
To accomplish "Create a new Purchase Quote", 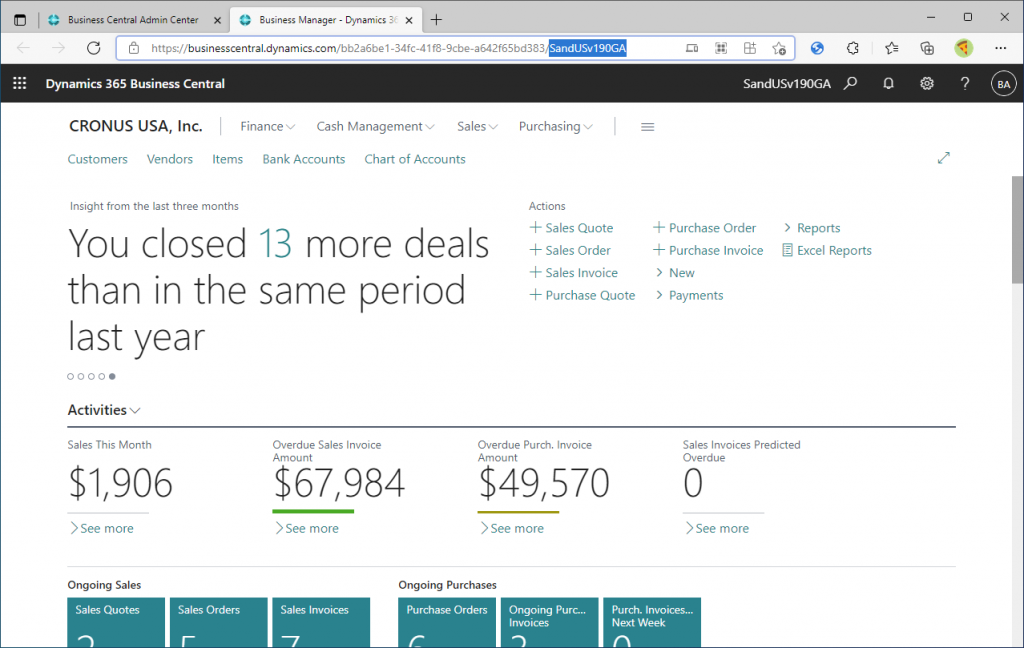I will click(582, 295).
